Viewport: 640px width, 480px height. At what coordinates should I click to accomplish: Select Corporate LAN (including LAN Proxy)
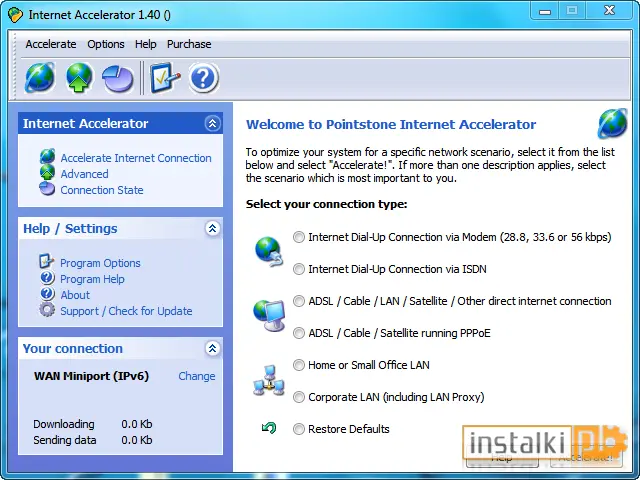(x=299, y=397)
